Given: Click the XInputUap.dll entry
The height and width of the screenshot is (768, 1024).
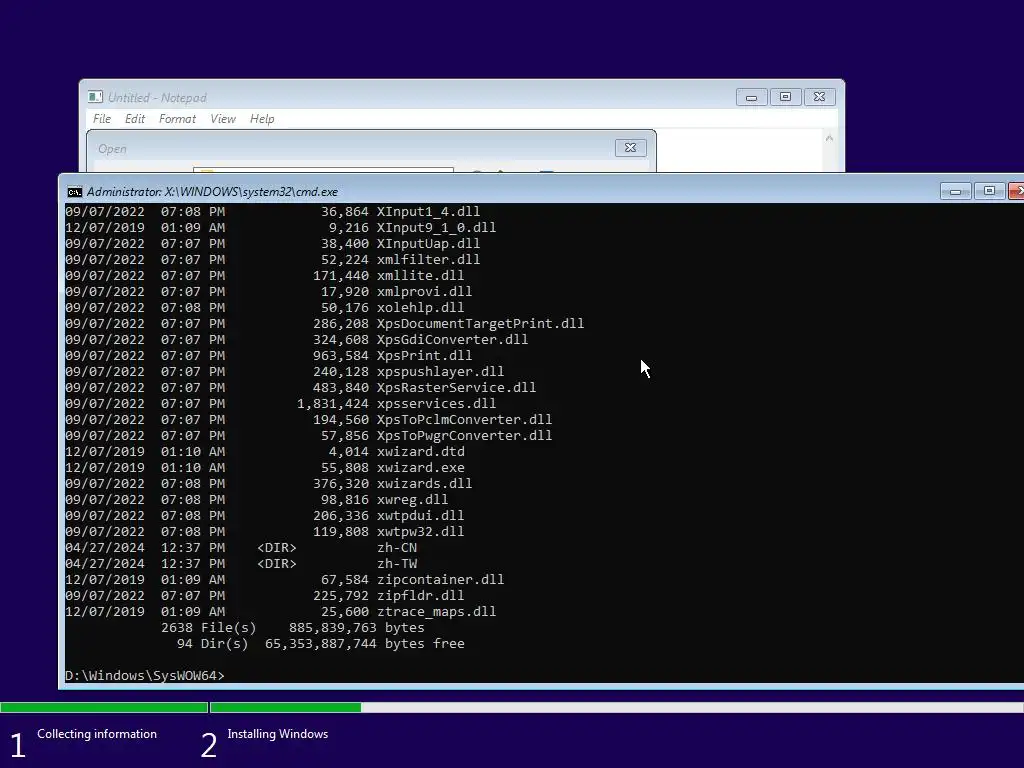Looking at the screenshot, I should click(428, 244).
